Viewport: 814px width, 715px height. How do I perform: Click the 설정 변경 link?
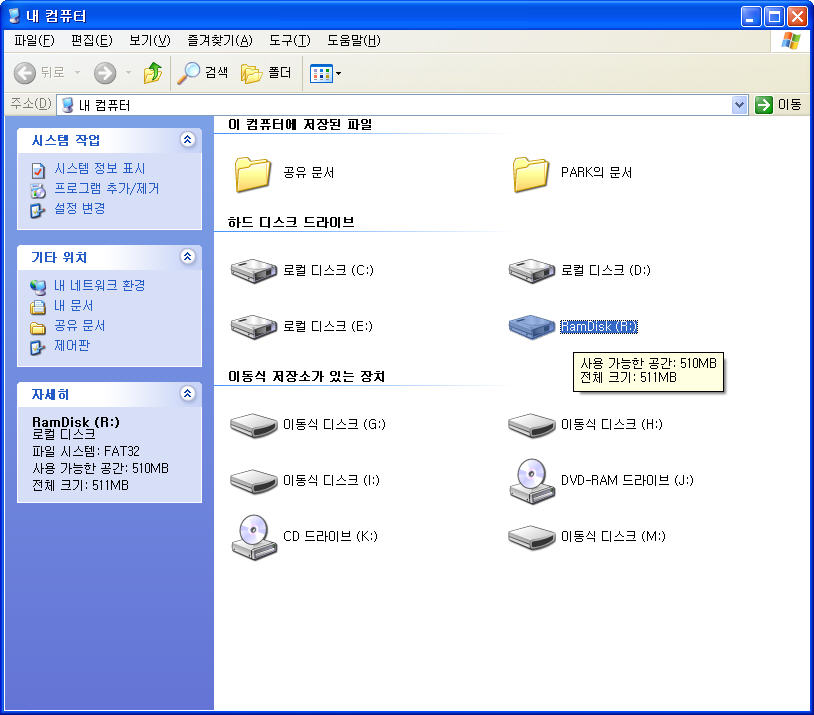pos(80,209)
